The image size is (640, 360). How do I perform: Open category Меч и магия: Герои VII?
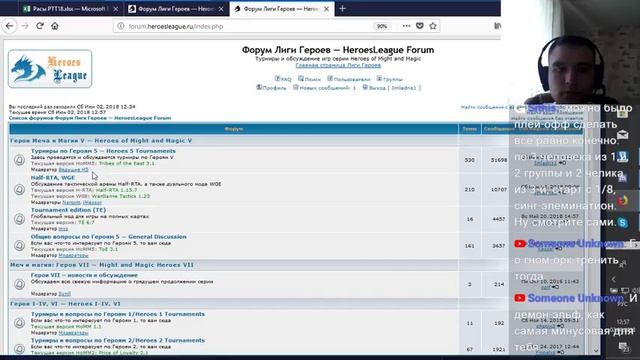tap(102, 265)
